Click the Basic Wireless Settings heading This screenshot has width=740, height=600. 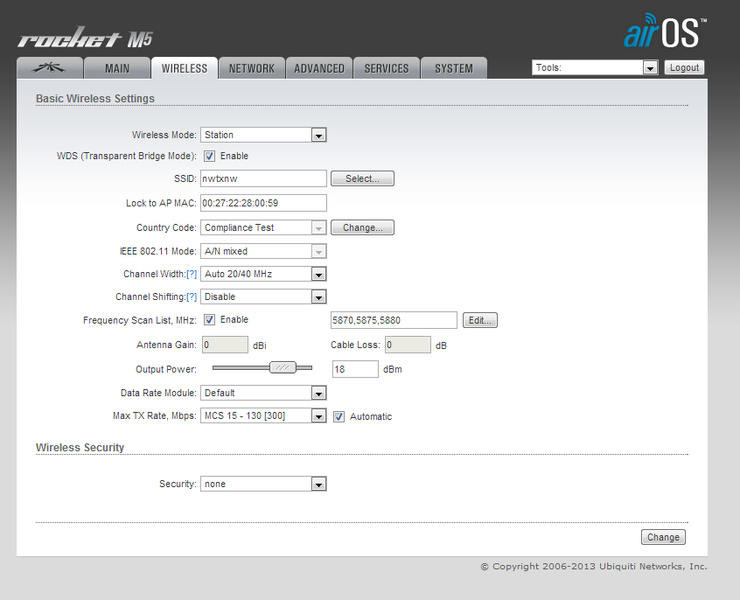(x=95, y=98)
